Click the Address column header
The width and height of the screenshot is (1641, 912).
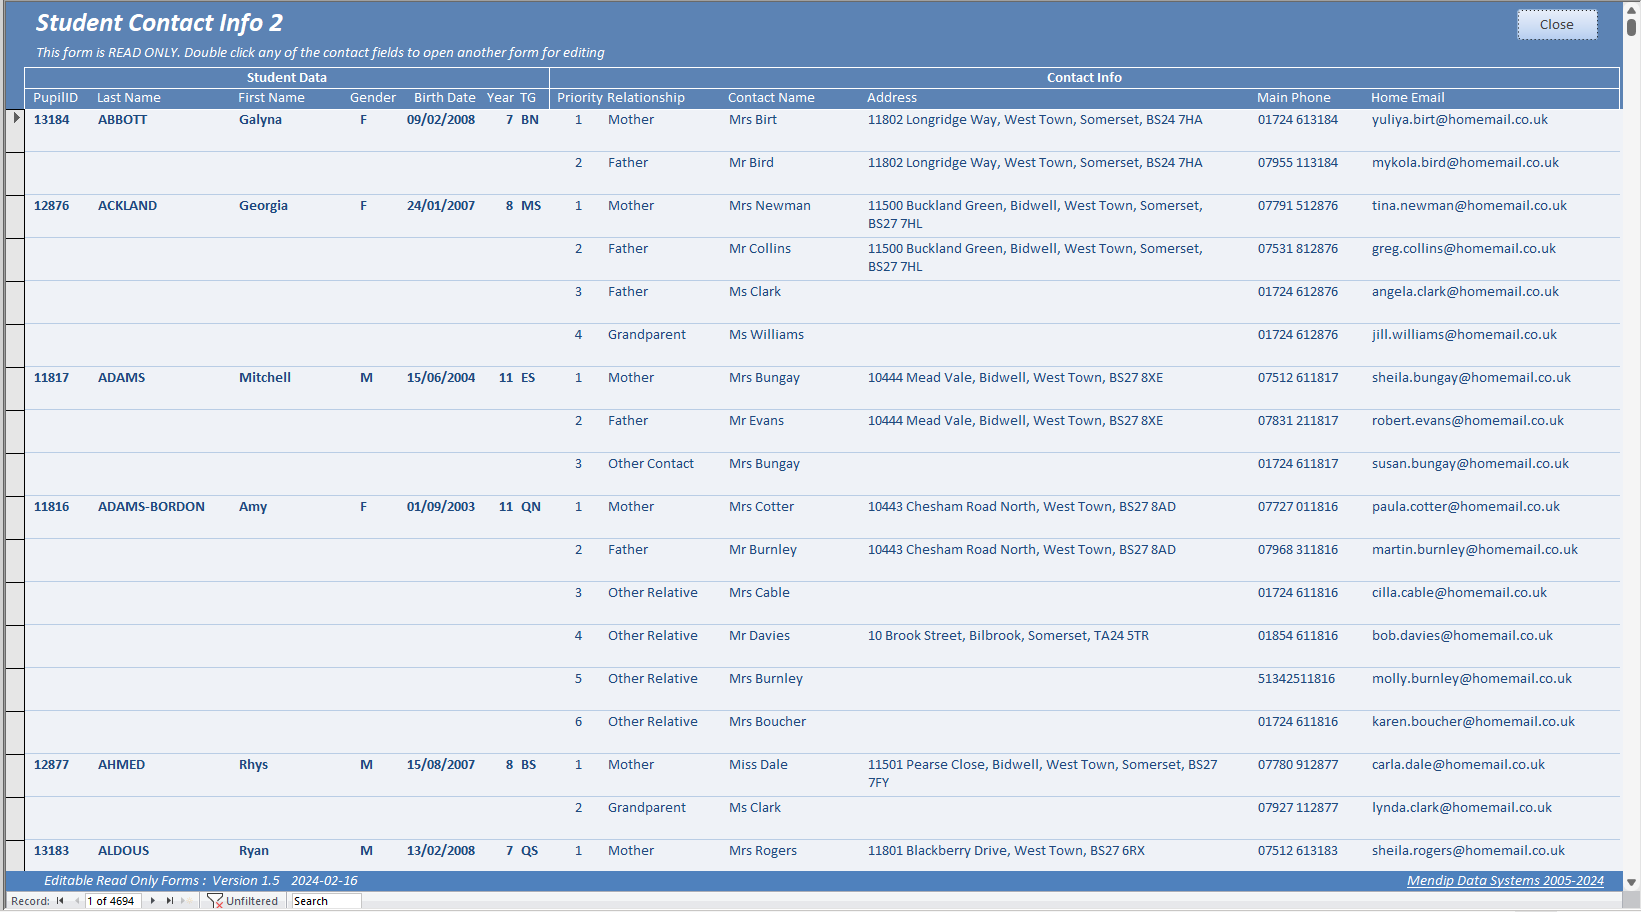[x=892, y=98]
